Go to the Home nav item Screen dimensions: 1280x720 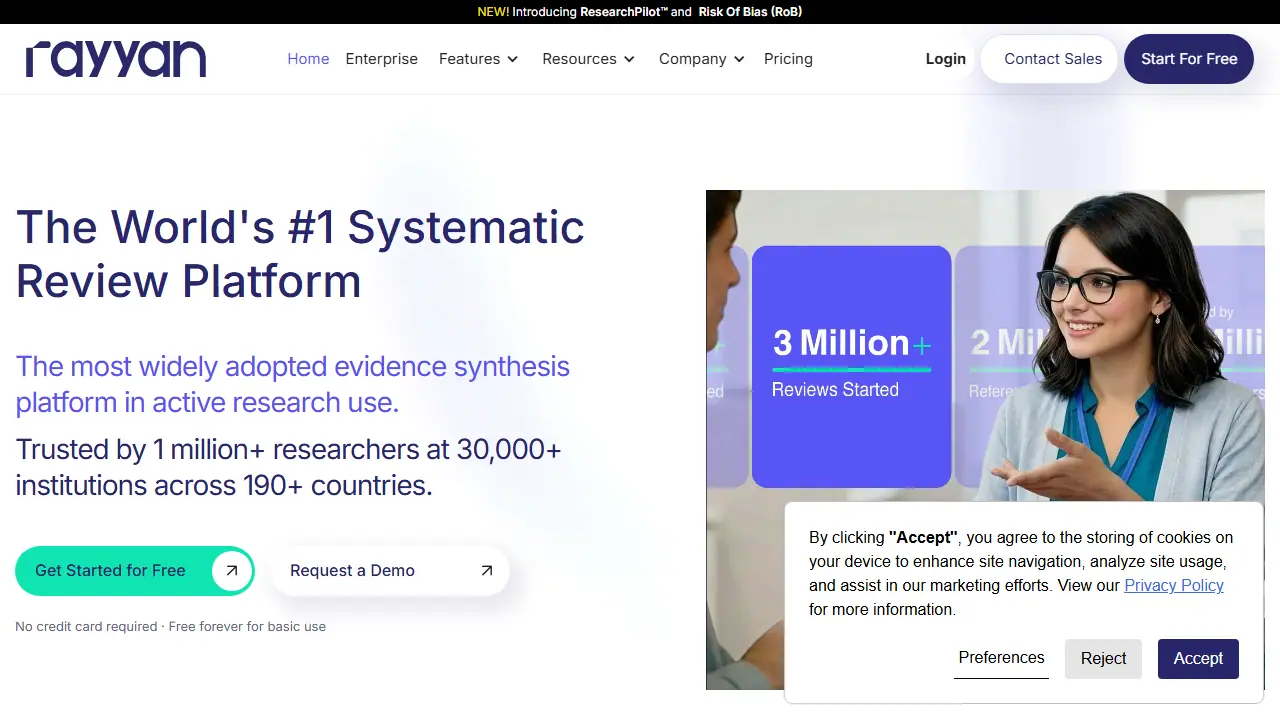pyautogui.click(x=308, y=59)
